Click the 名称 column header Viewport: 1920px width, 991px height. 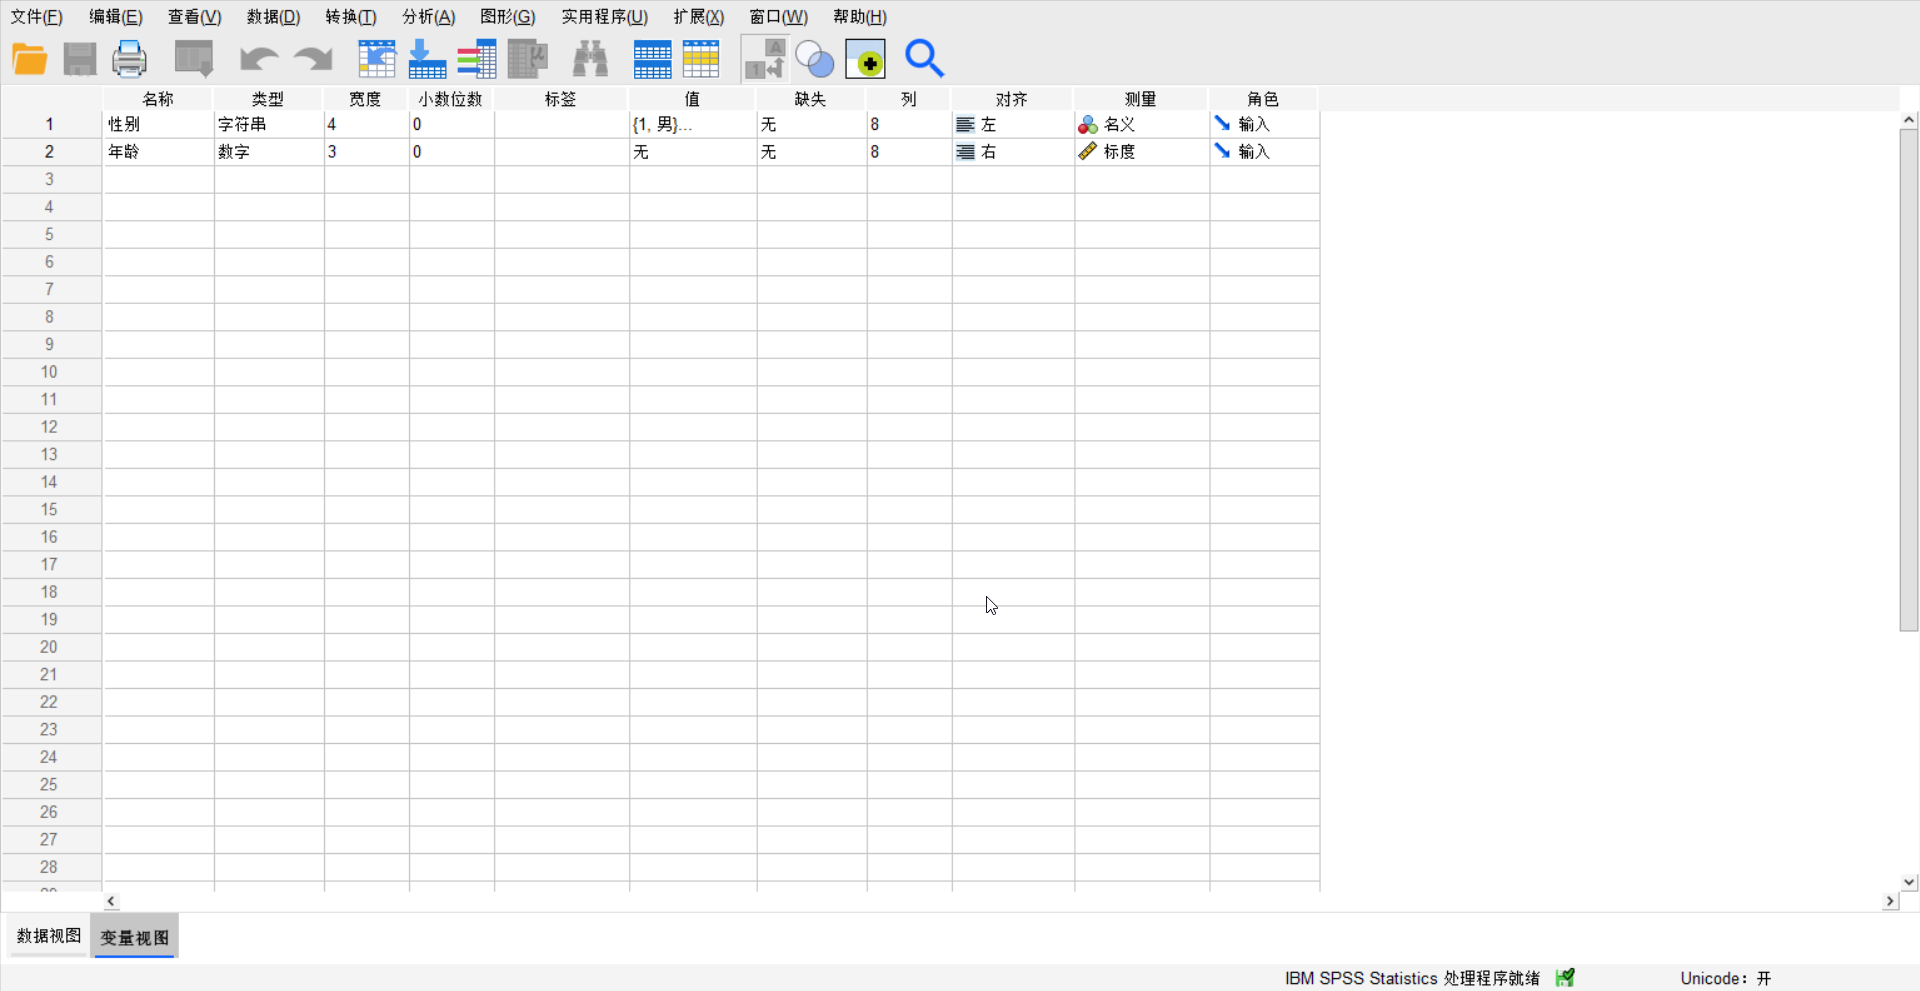click(158, 99)
